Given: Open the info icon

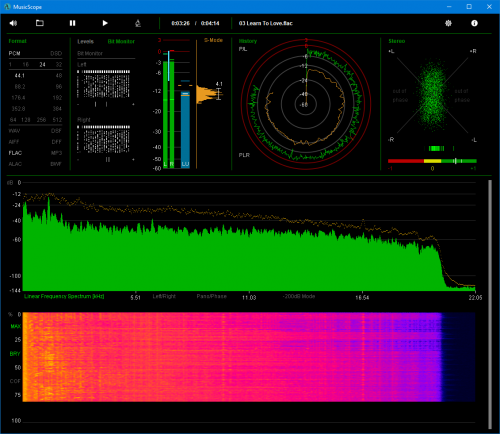Looking at the screenshot, I should 474,23.
